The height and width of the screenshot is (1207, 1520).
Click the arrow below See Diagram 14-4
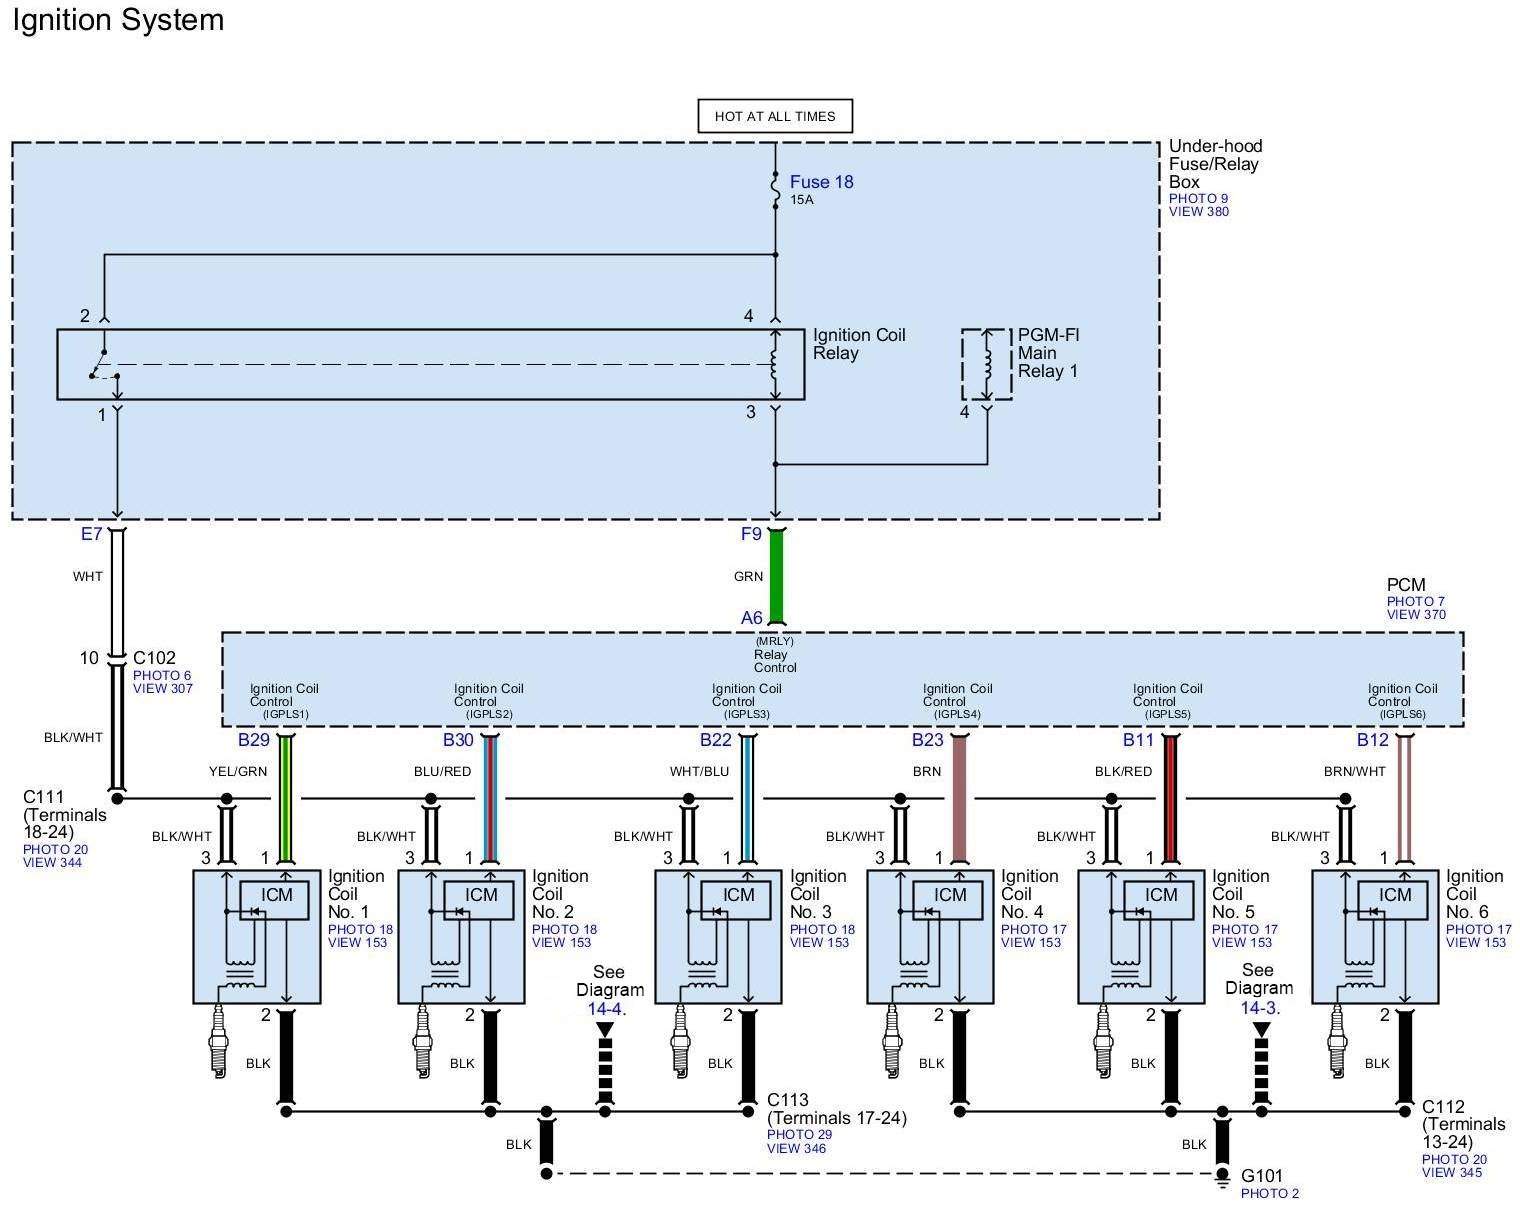604,1031
